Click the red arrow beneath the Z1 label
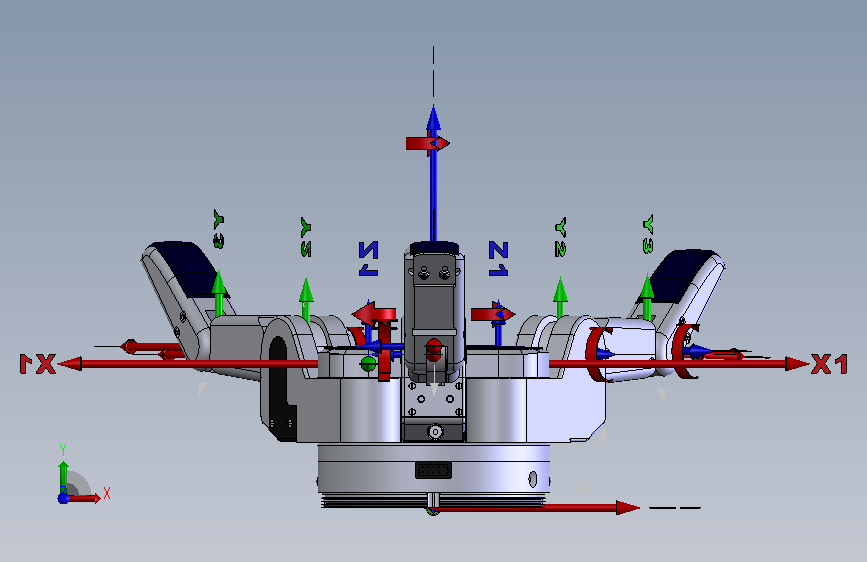867x562 pixels. pos(493,315)
